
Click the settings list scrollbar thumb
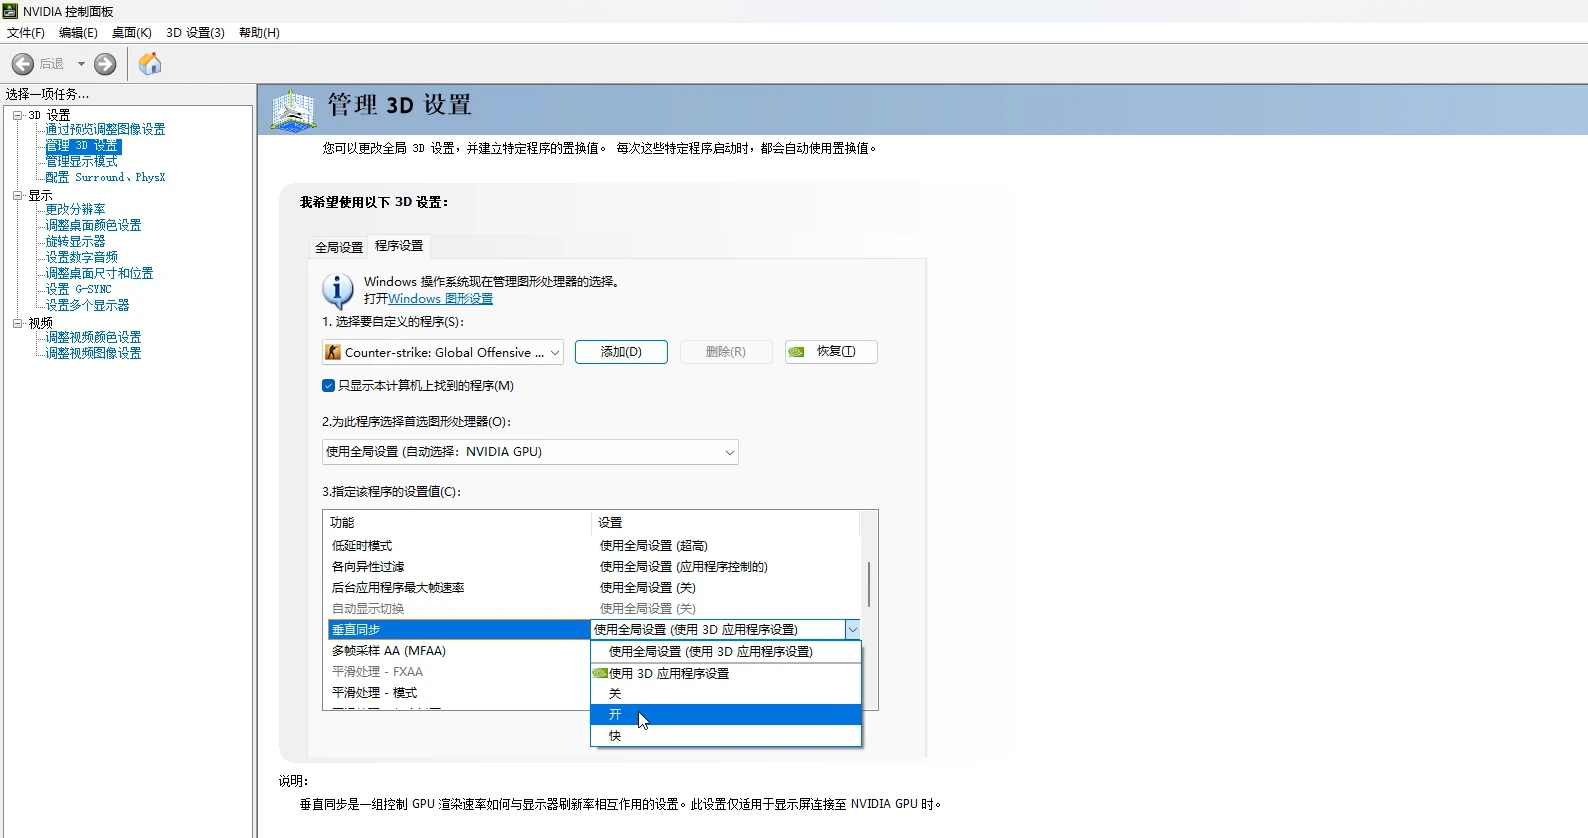tap(868, 584)
